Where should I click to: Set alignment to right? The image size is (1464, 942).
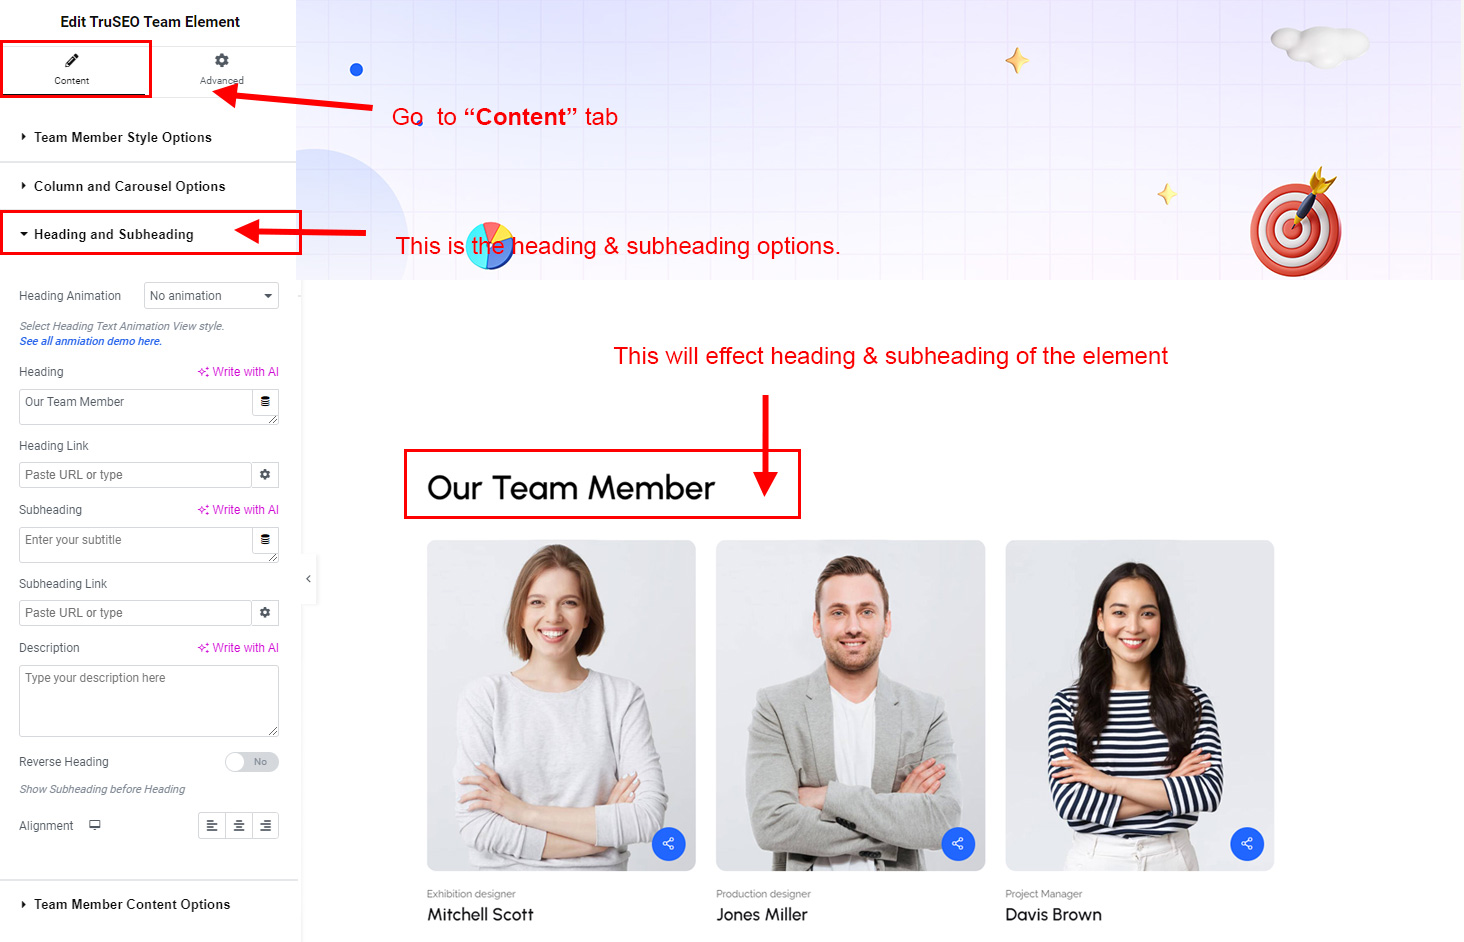(266, 826)
